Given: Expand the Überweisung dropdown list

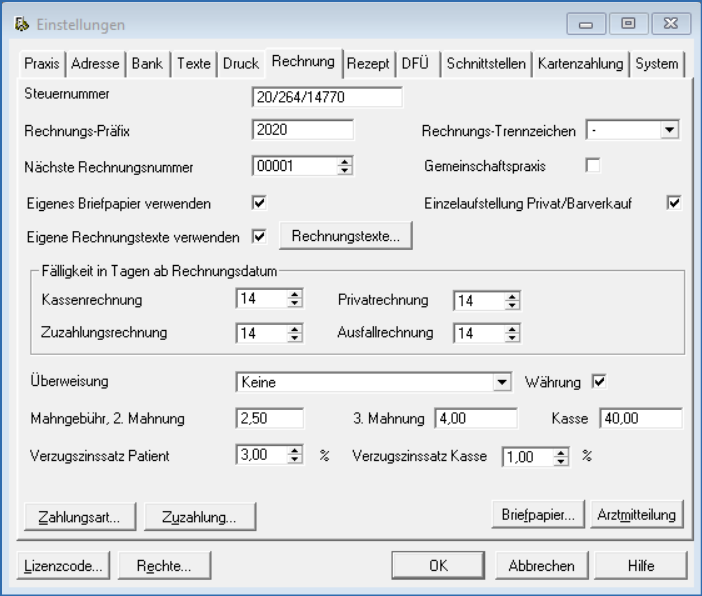Looking at the screenshot, I should [501, 382].
